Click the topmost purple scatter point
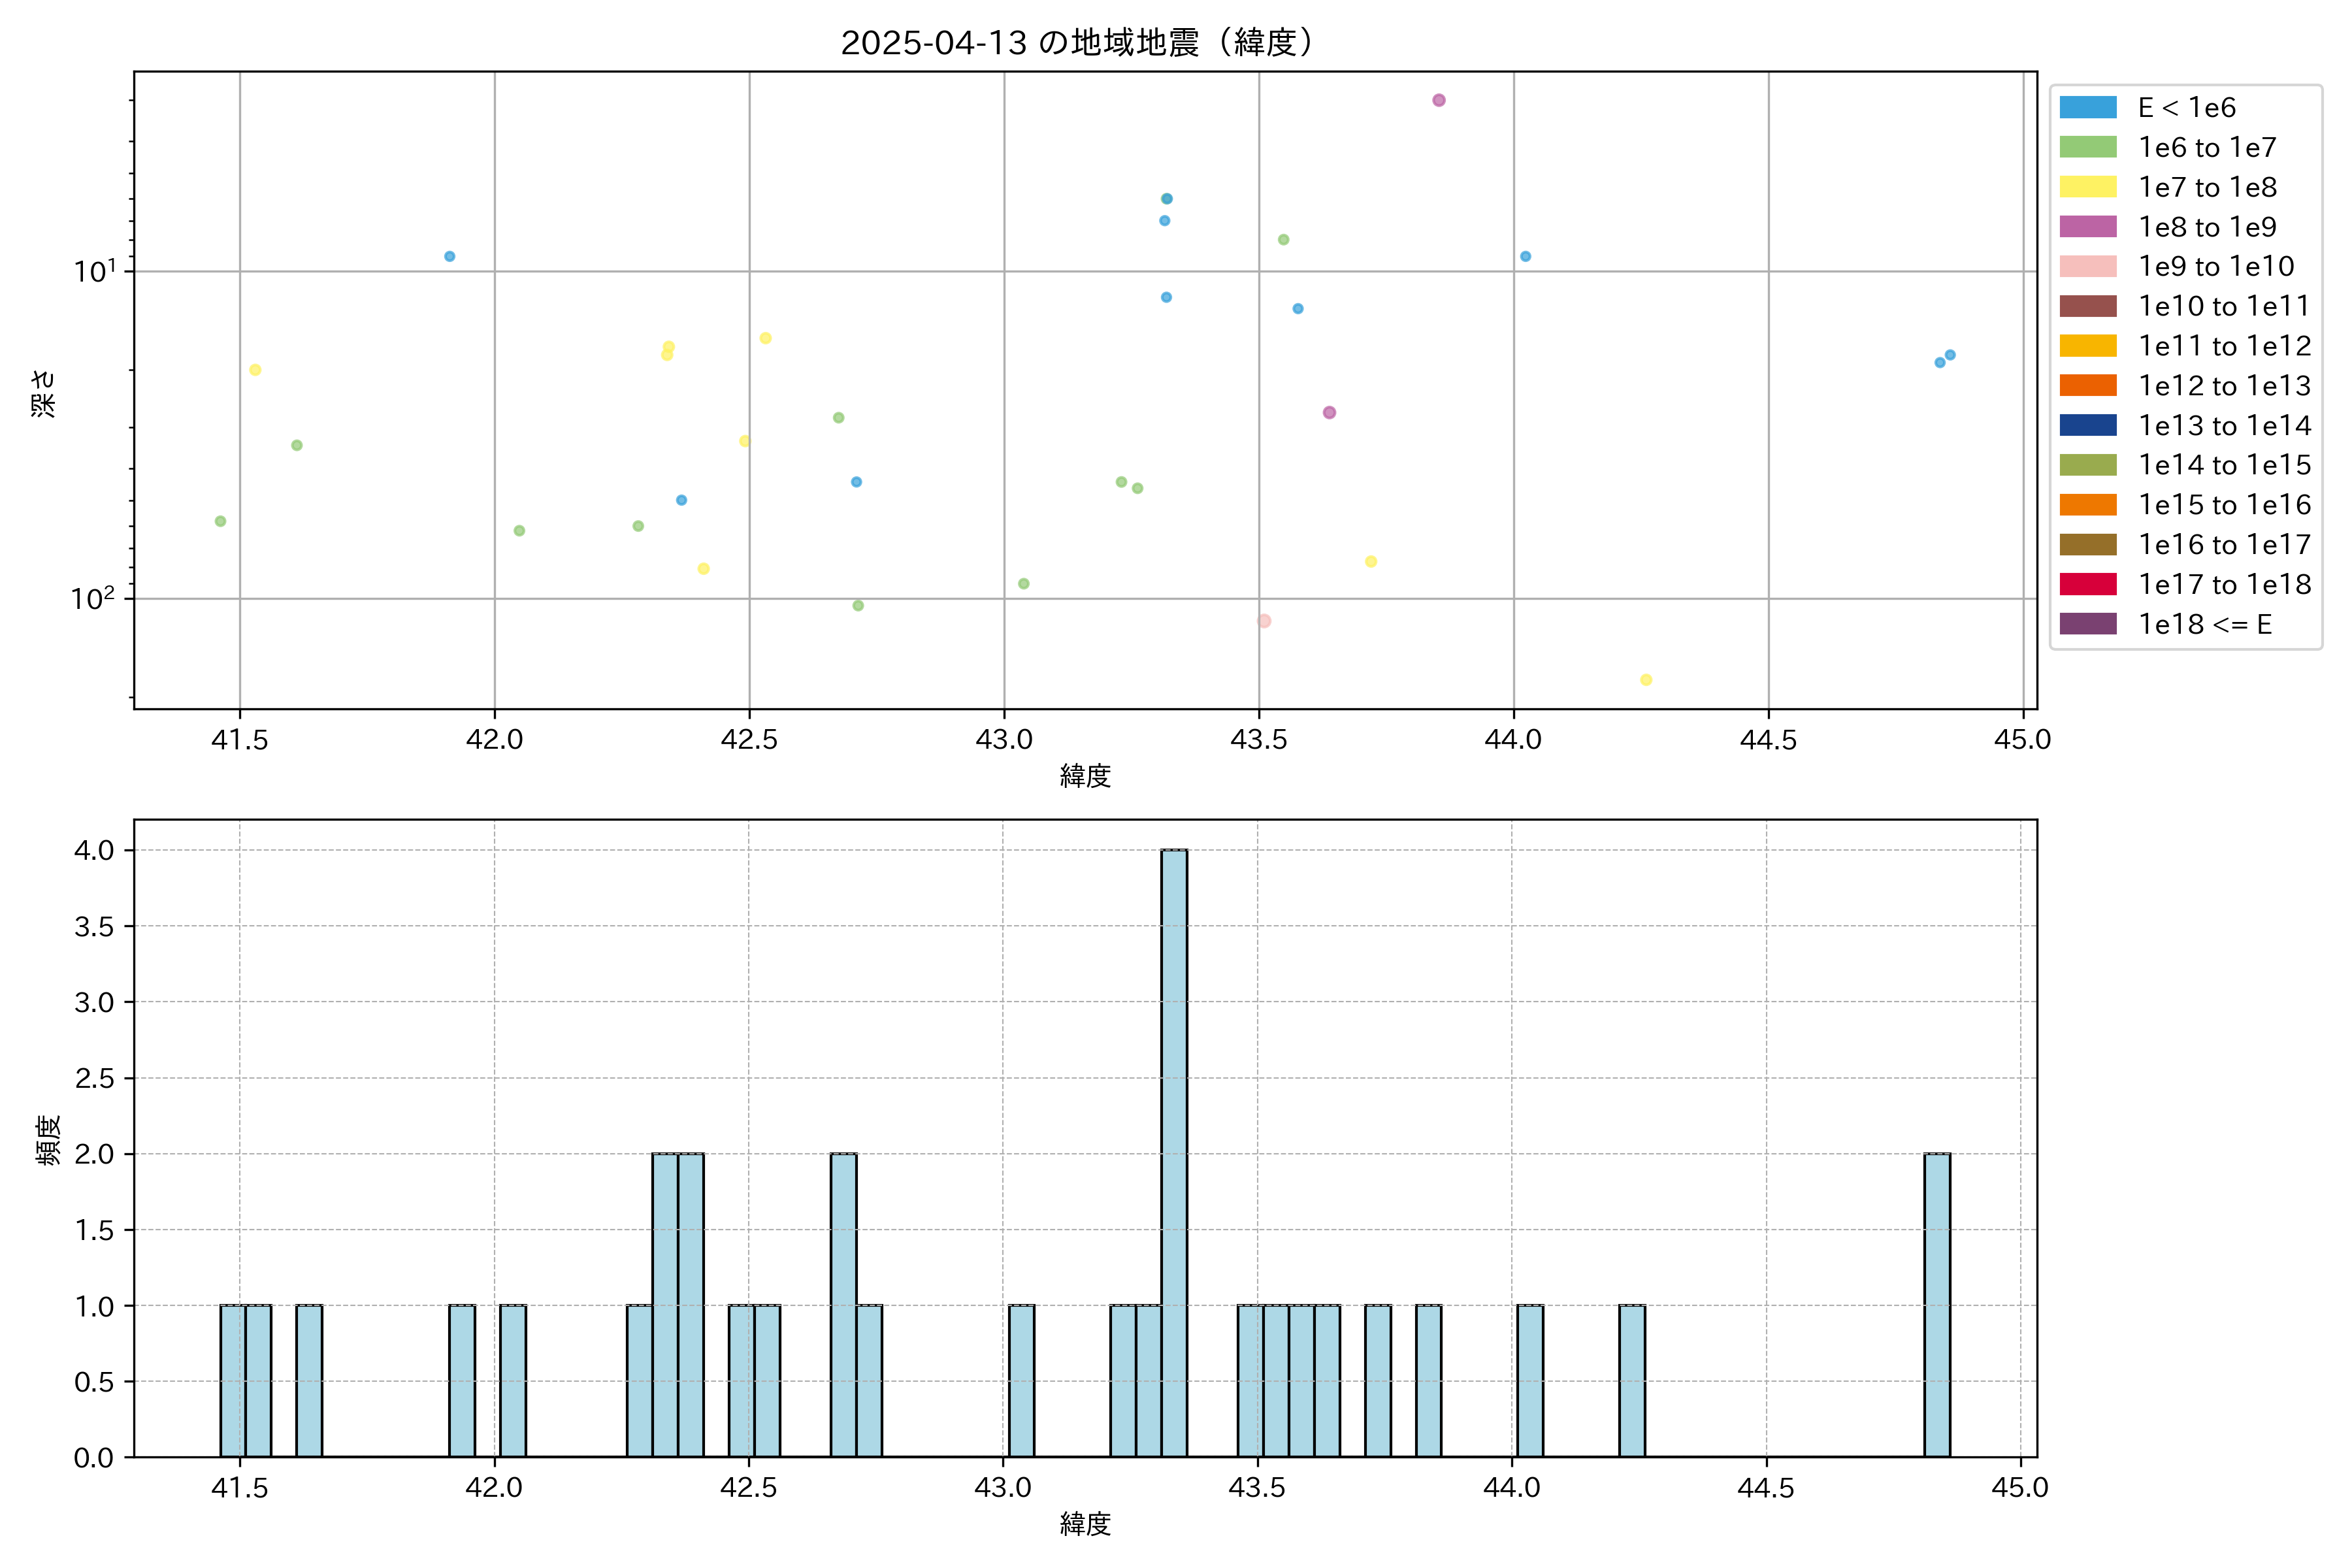The image size is (2352, 1568). point(1439,100)
